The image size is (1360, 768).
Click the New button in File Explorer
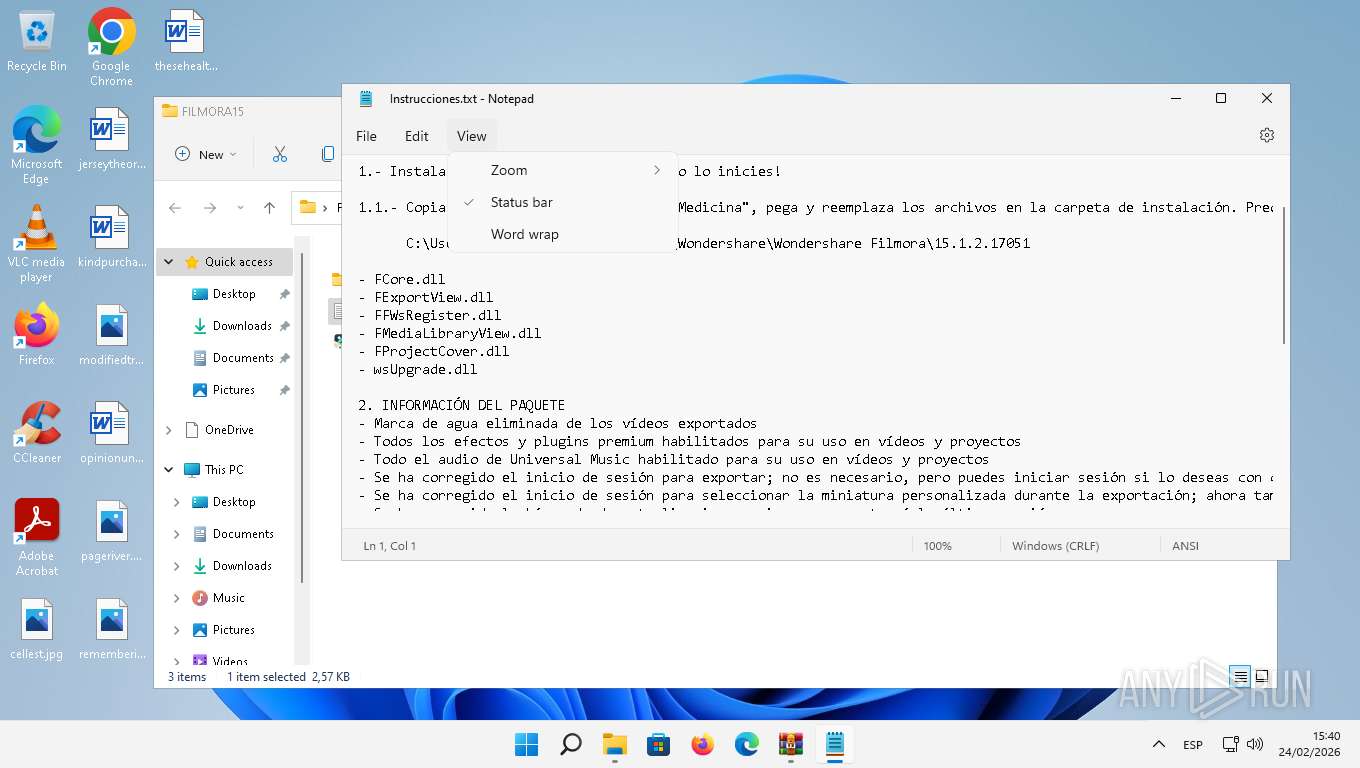pos(206,154)
